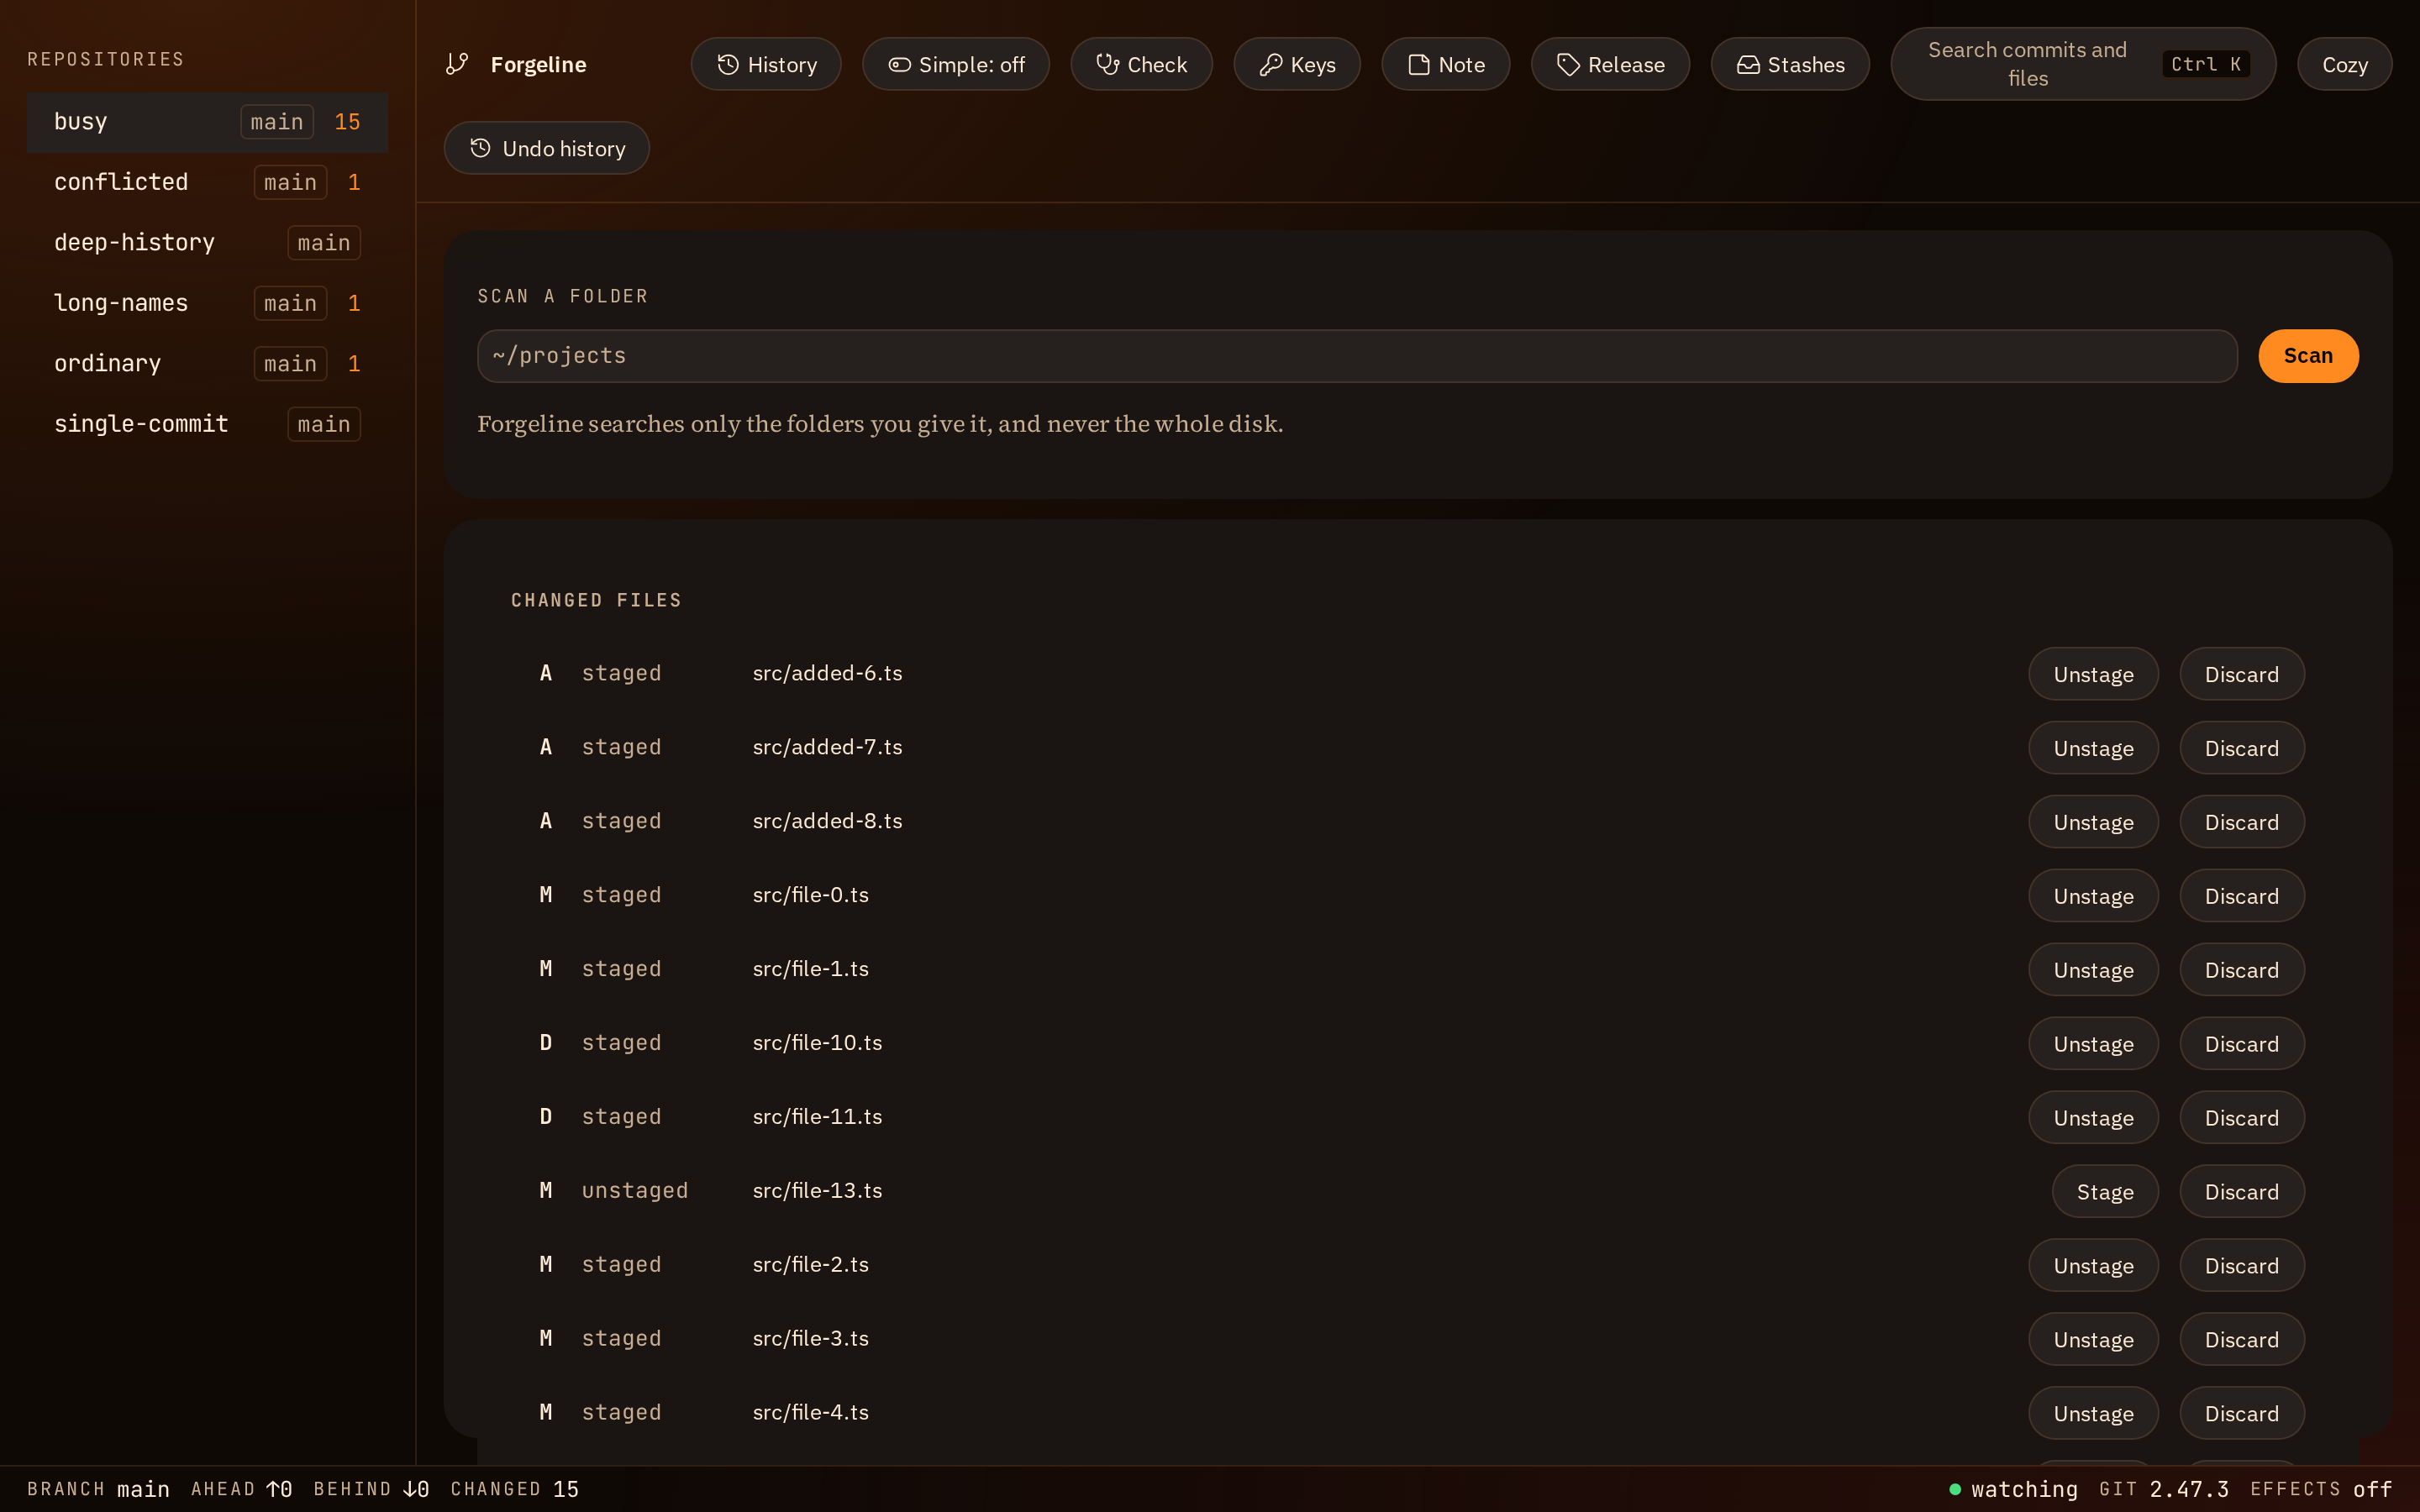This screenshot has width=2420, height=1512.
Task: Show the Stashes list
Action: pyautogui.click(x=1790, y=64)
